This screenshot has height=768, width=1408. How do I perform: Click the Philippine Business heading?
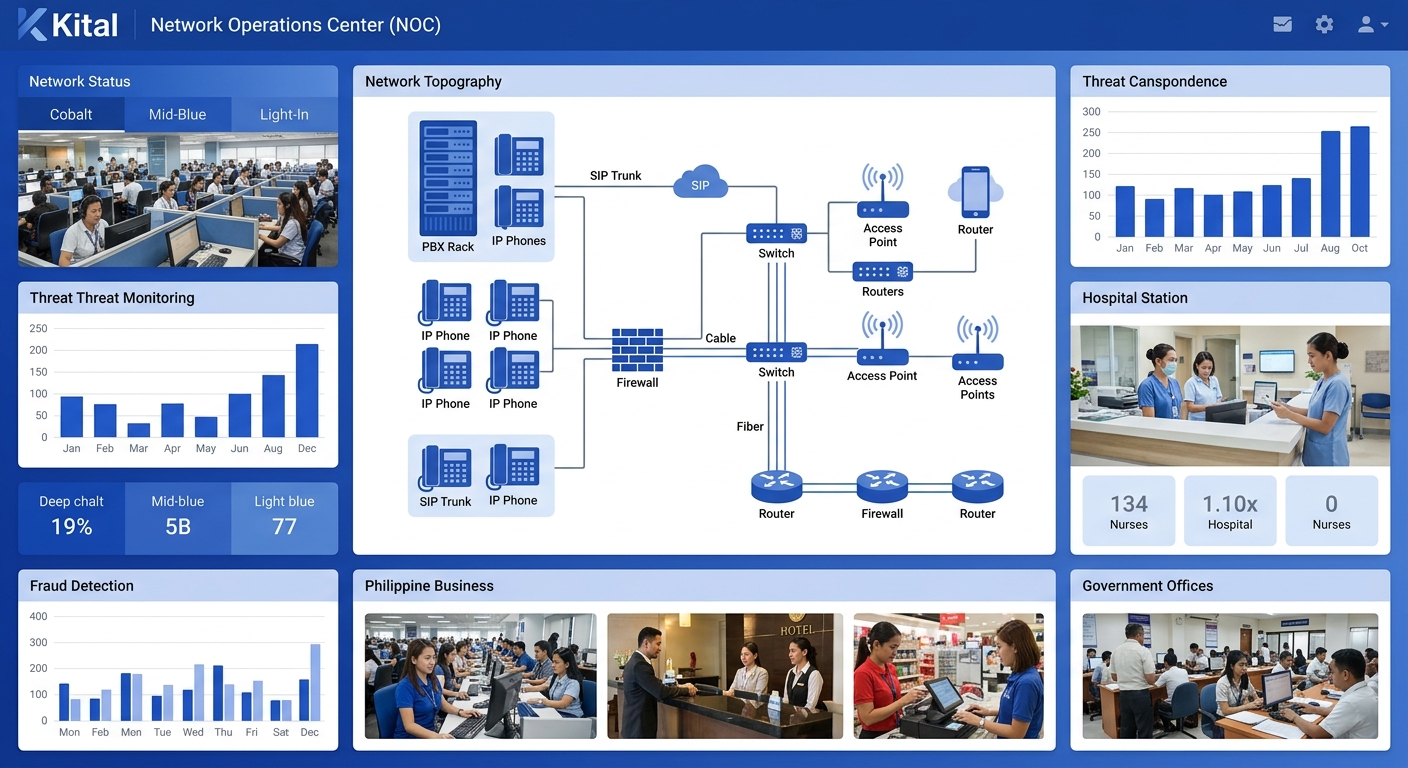(x=429, y=585)
